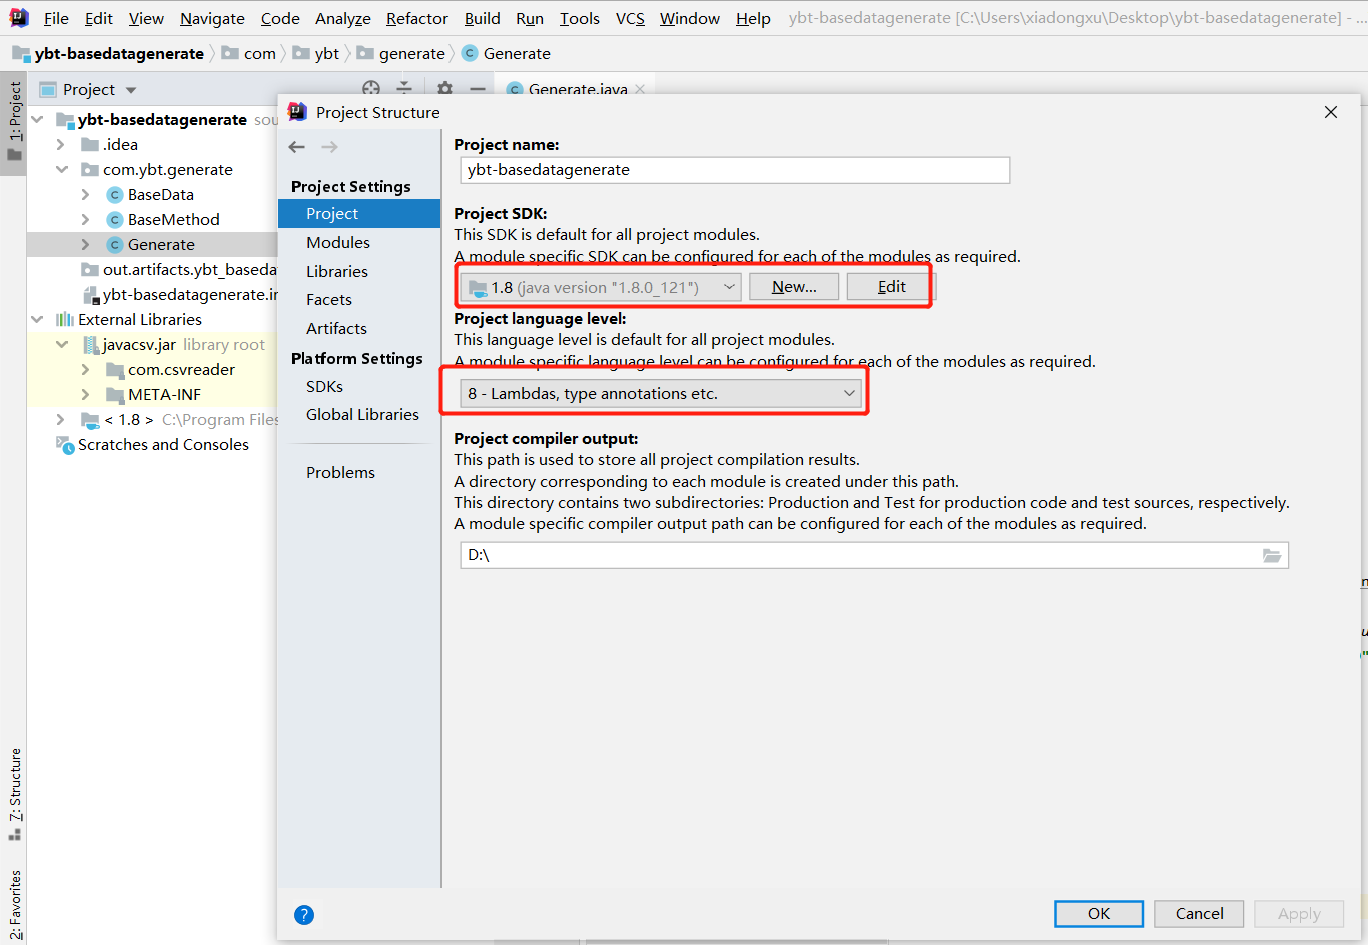This screenshot has width=1368, height=945.
Task: Click the Edit SDK button
Action: coord(891,287)
